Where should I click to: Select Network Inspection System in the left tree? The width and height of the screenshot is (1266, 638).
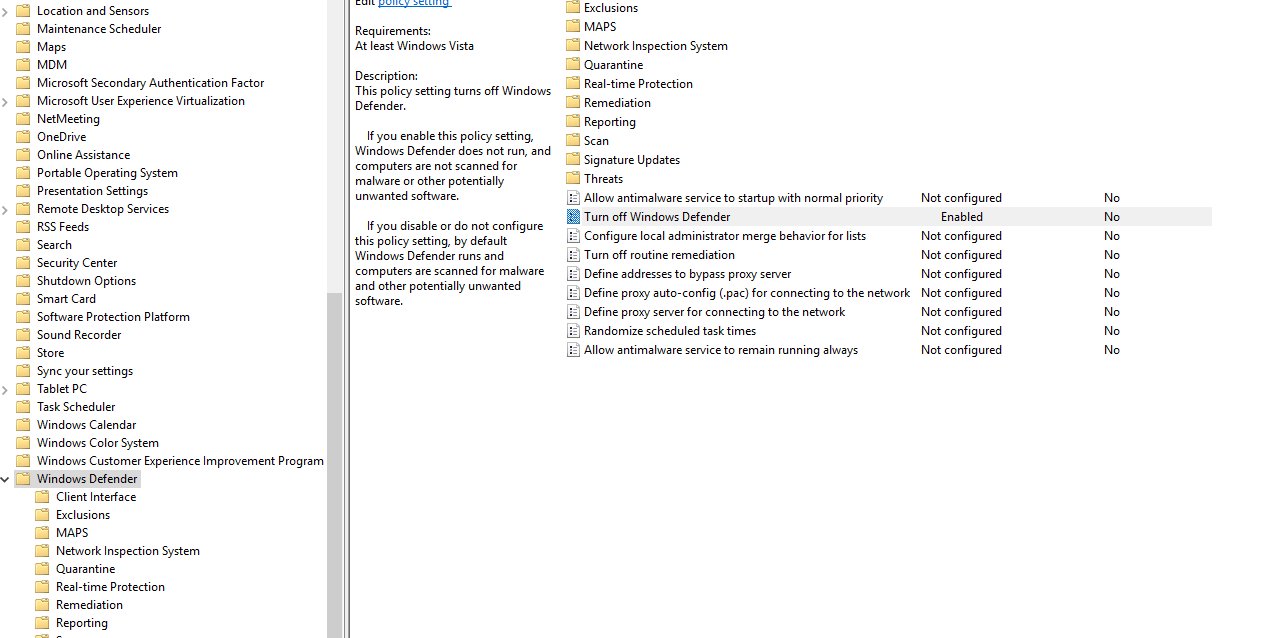[128, 551]
